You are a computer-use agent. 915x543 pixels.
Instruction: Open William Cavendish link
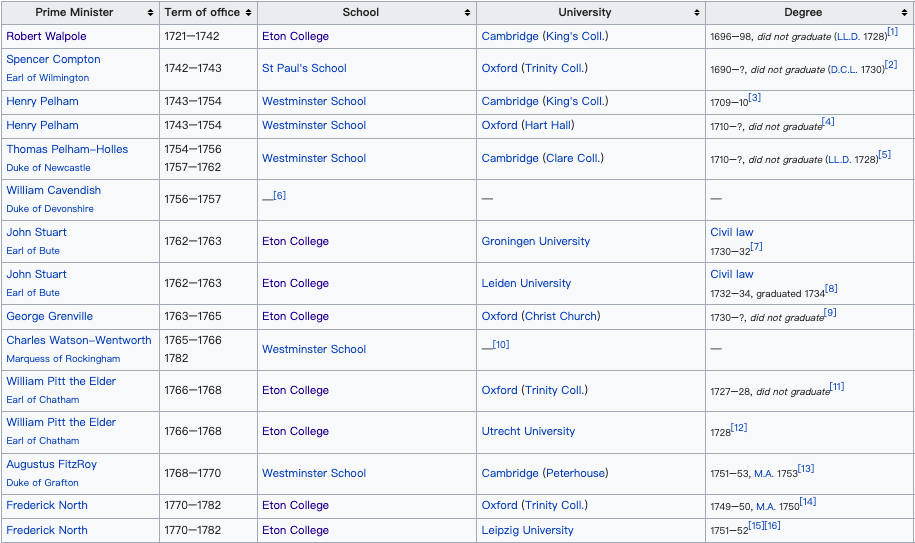pos(54,190)
